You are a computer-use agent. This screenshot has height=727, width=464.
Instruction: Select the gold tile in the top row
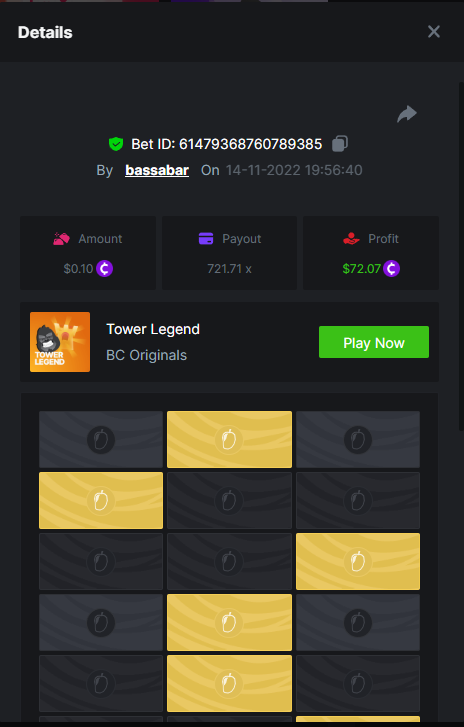[229, 439]
